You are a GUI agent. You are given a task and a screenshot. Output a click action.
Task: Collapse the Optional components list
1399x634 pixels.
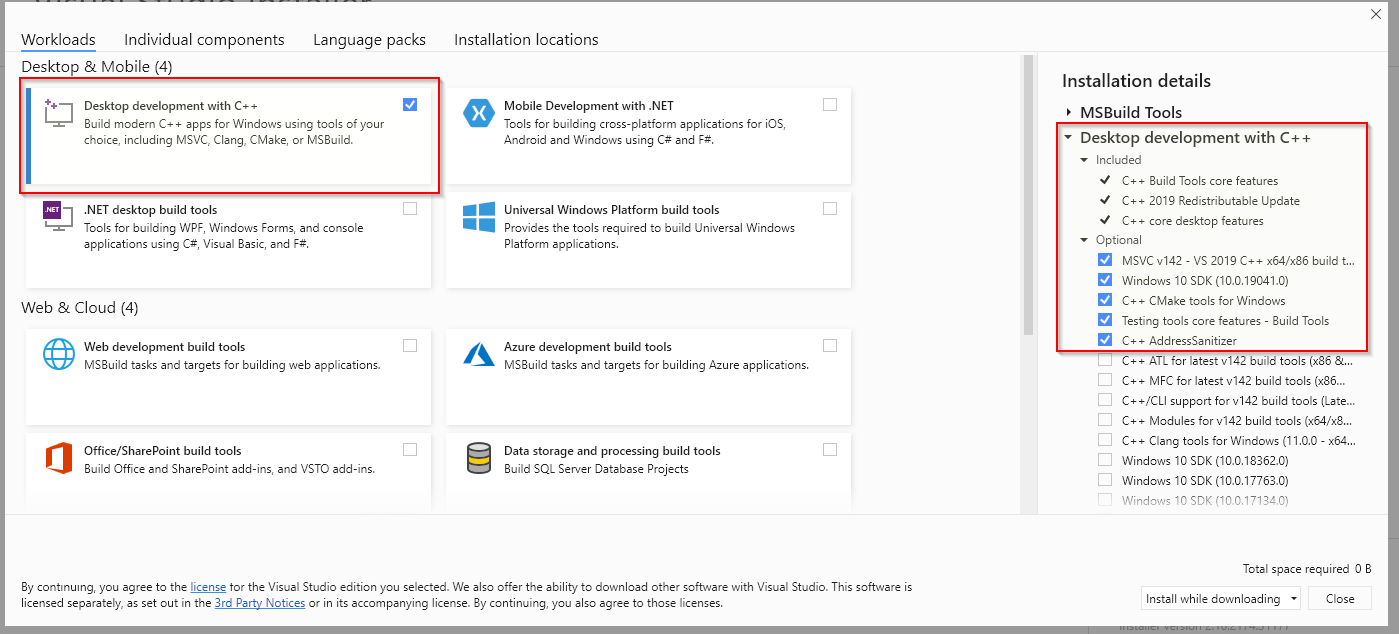point(1085,240)
